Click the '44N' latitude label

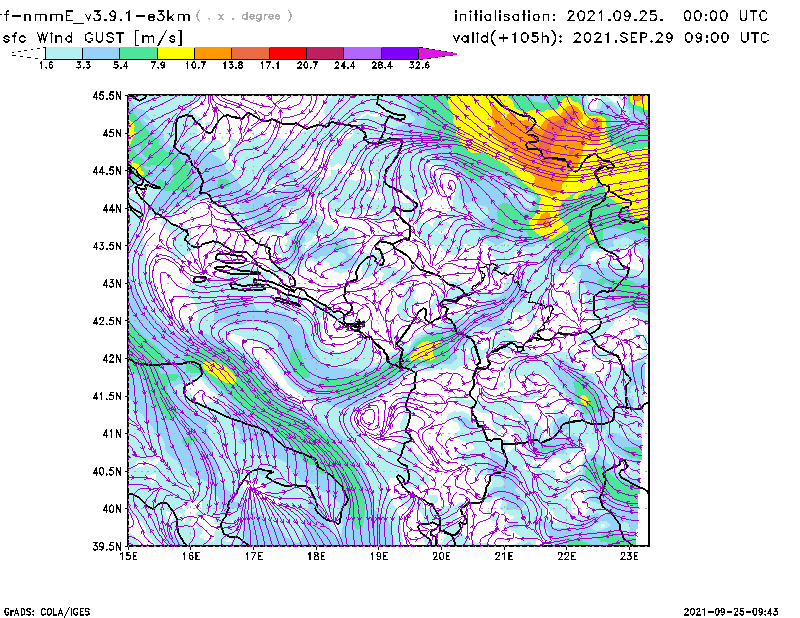point(112,208)
